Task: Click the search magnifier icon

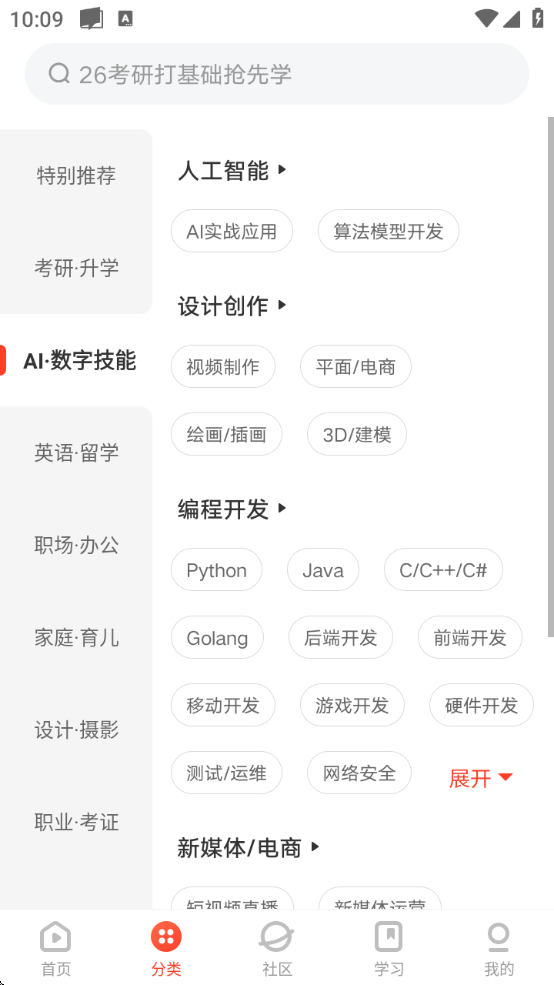Action: point(59,73)
